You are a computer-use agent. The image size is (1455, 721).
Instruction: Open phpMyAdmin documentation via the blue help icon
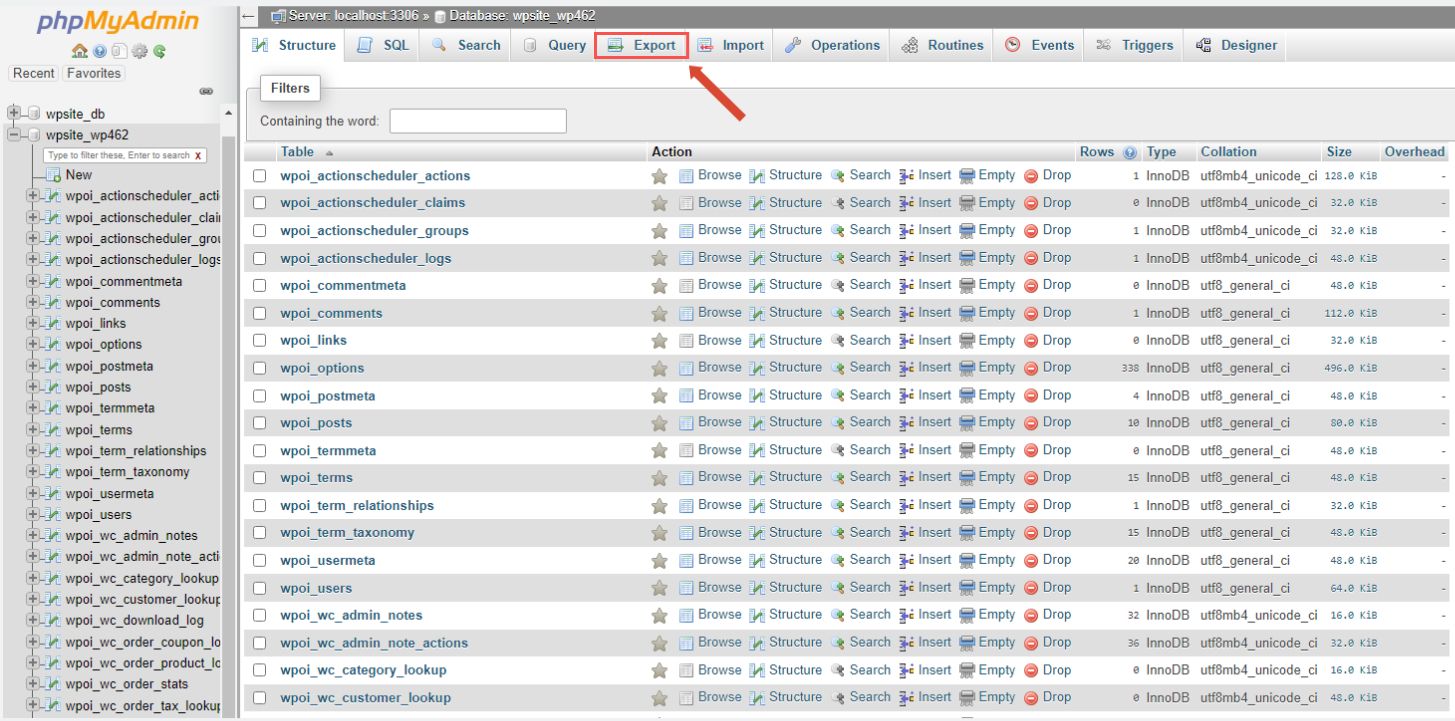[100, 51]
